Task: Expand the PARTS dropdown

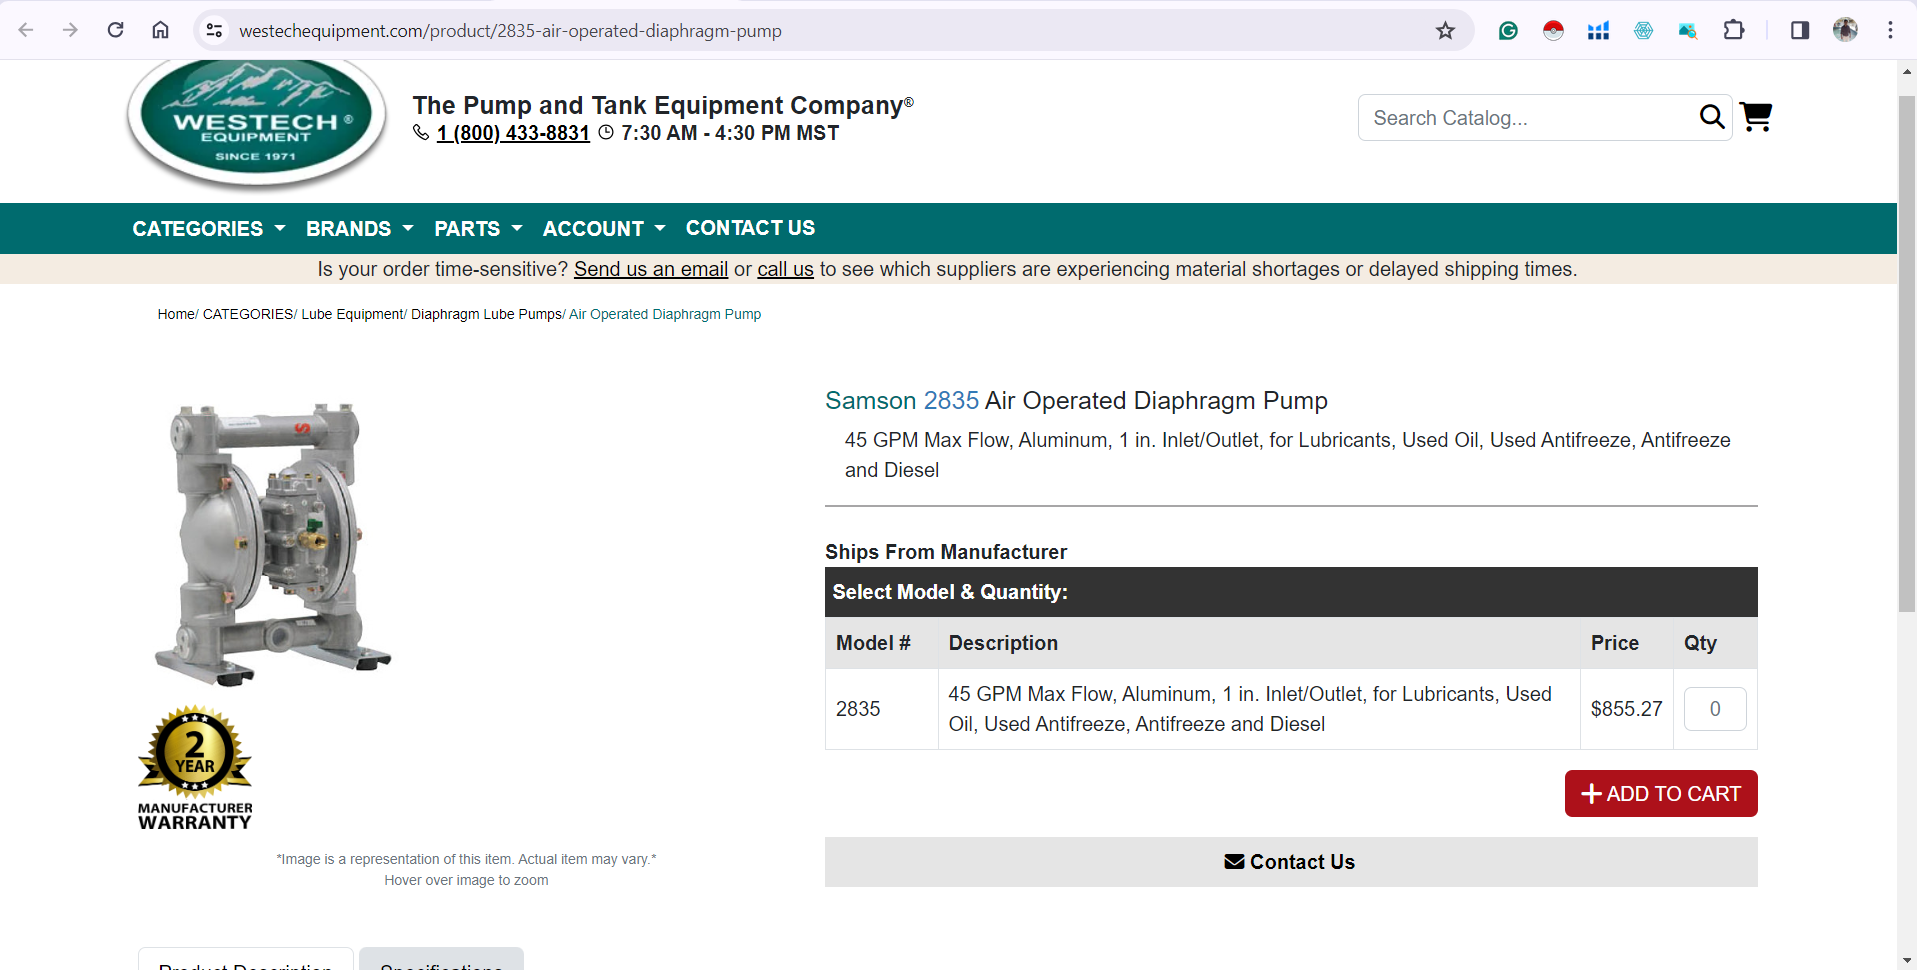Action: tap(478, 229)
